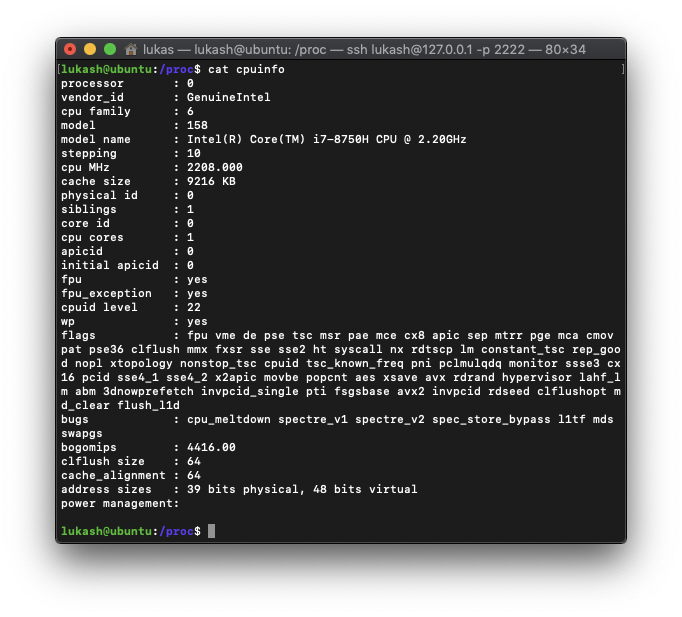The width and height of the screenshot is (682, 617).
Task: Click the '3dnowprefetch' flag word
Action: [x=148, y=391]
